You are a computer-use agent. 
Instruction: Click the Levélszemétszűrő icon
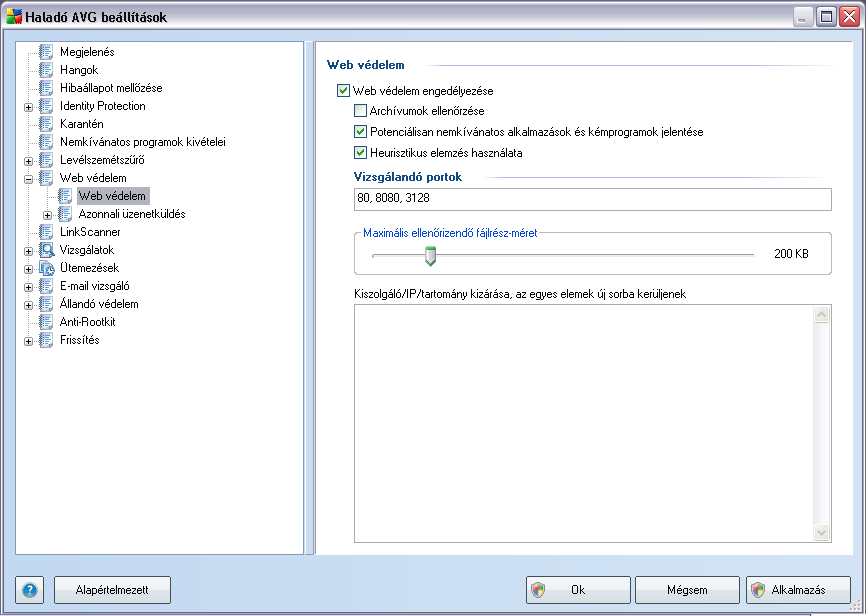(46, 160)
